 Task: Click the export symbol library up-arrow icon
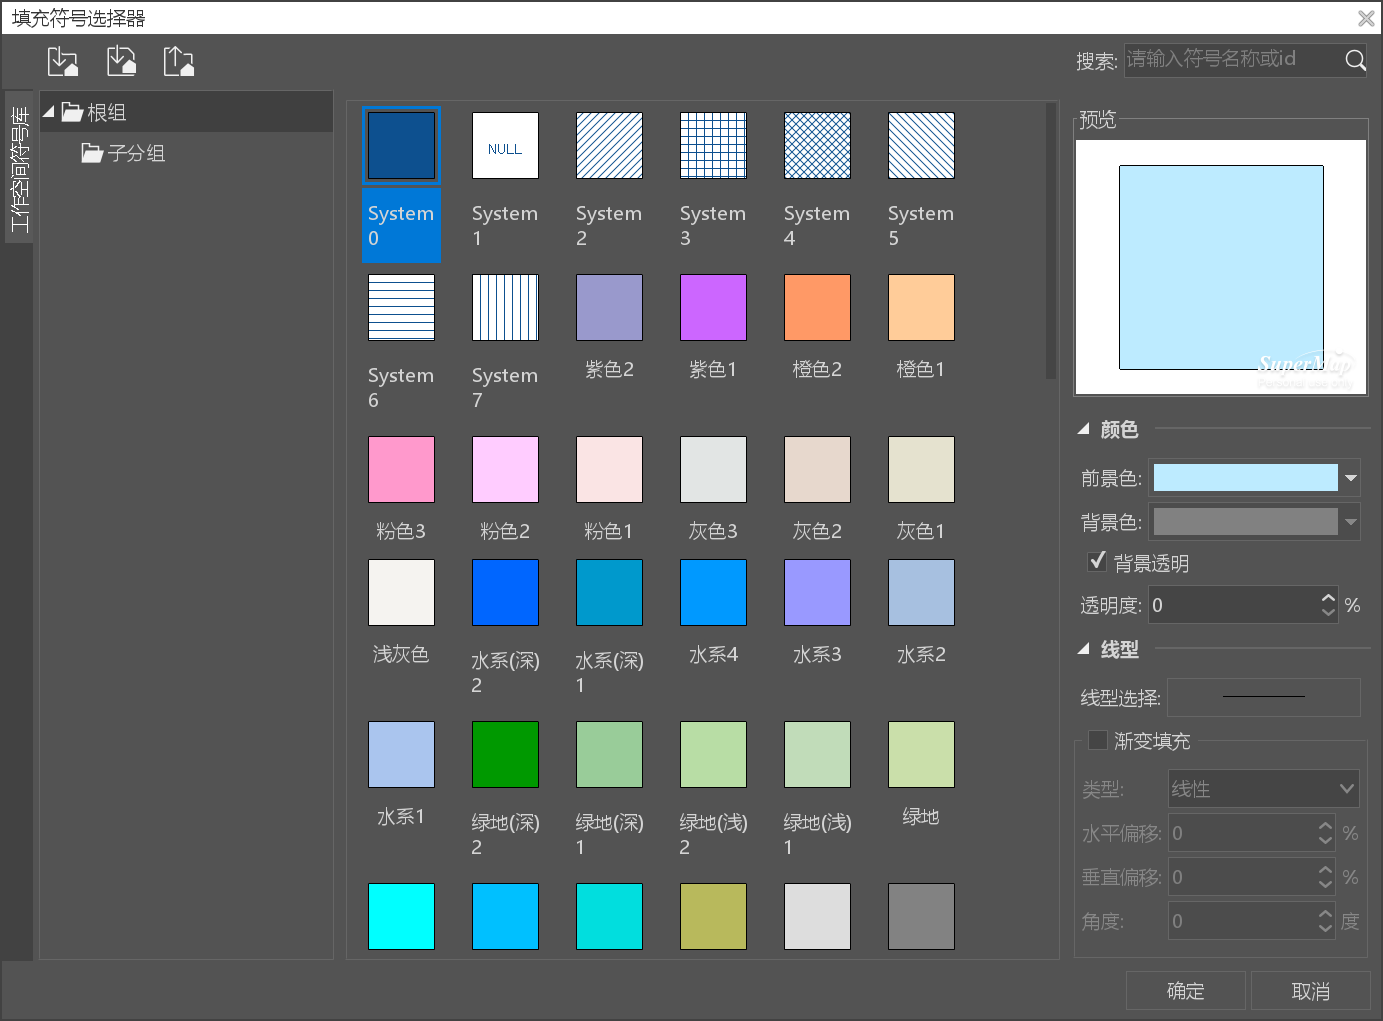pos(179,62)
